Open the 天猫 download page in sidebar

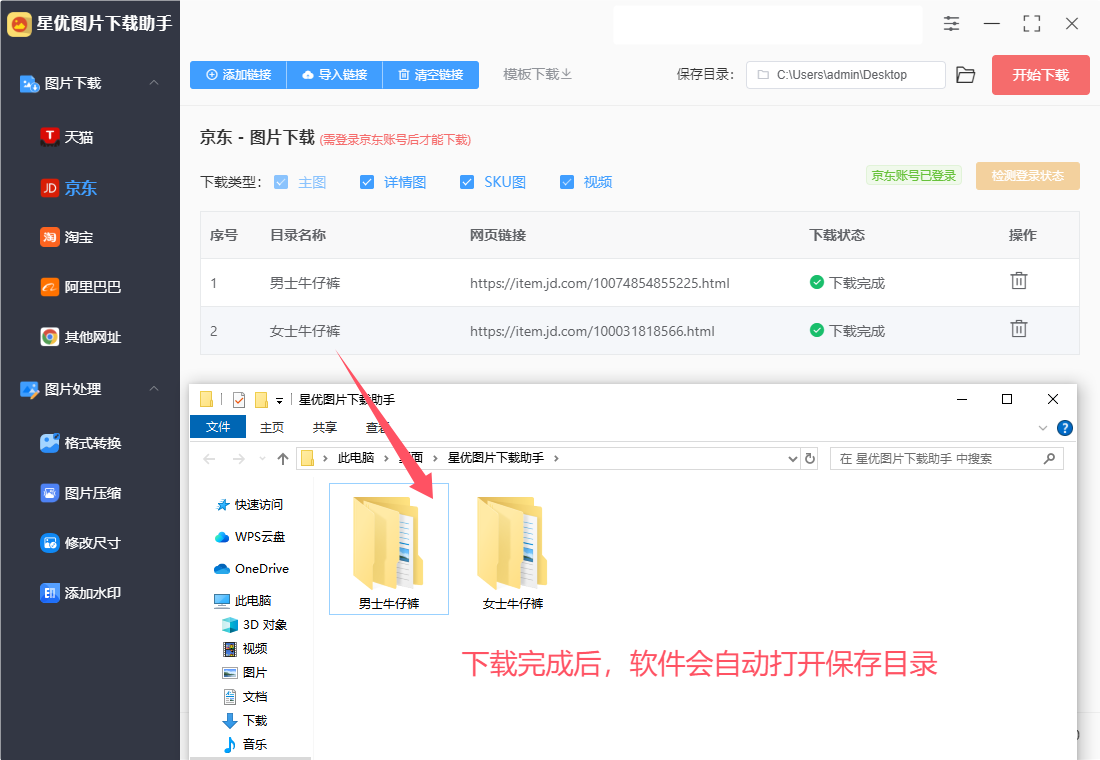click(67, 137)
